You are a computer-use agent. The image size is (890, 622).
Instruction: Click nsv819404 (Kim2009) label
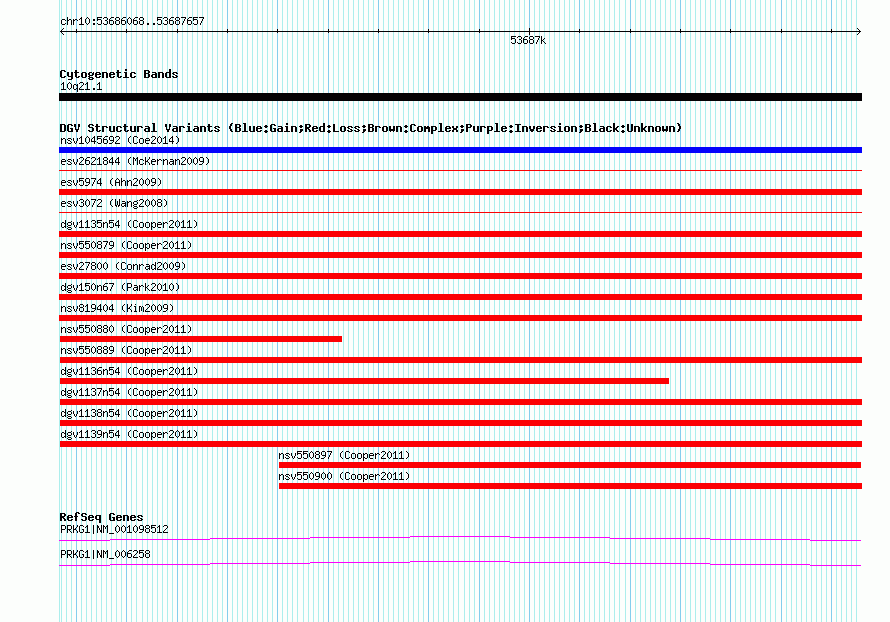(x=117, y=308)
